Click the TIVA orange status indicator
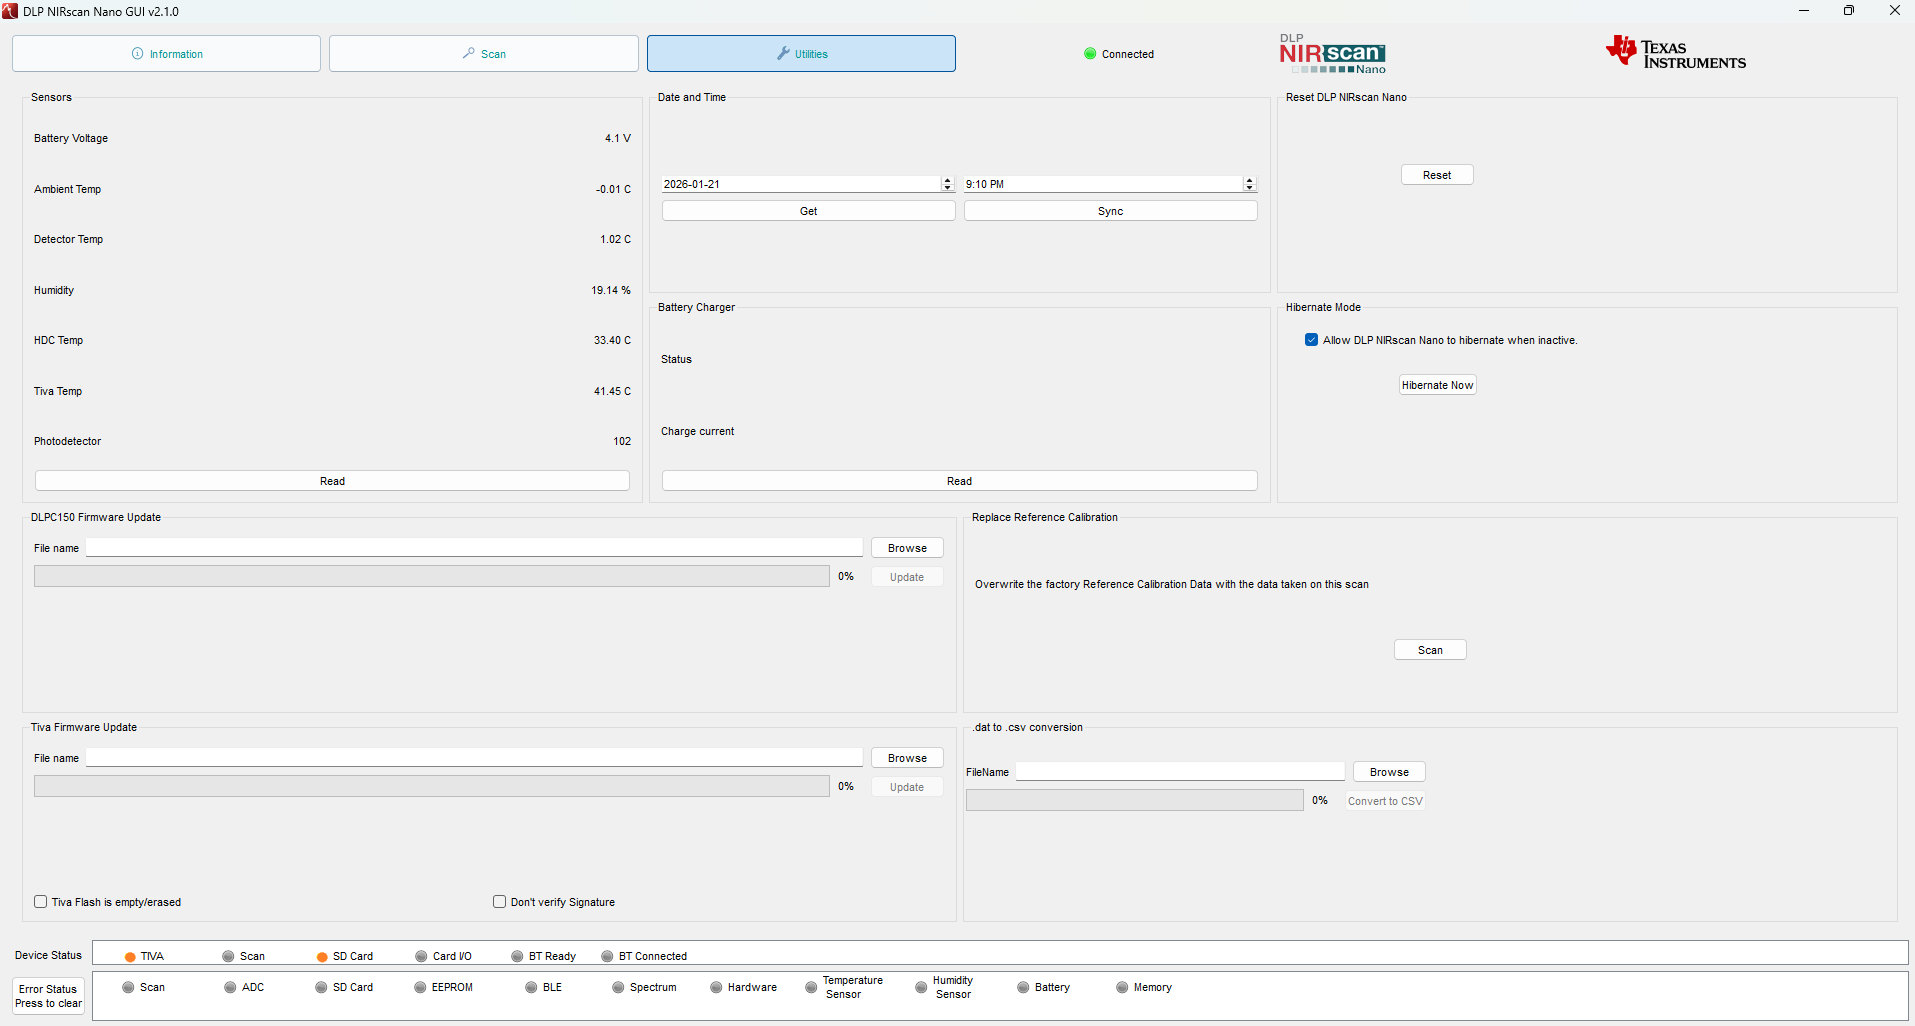1915x1026 pixels. pos(130,957)
